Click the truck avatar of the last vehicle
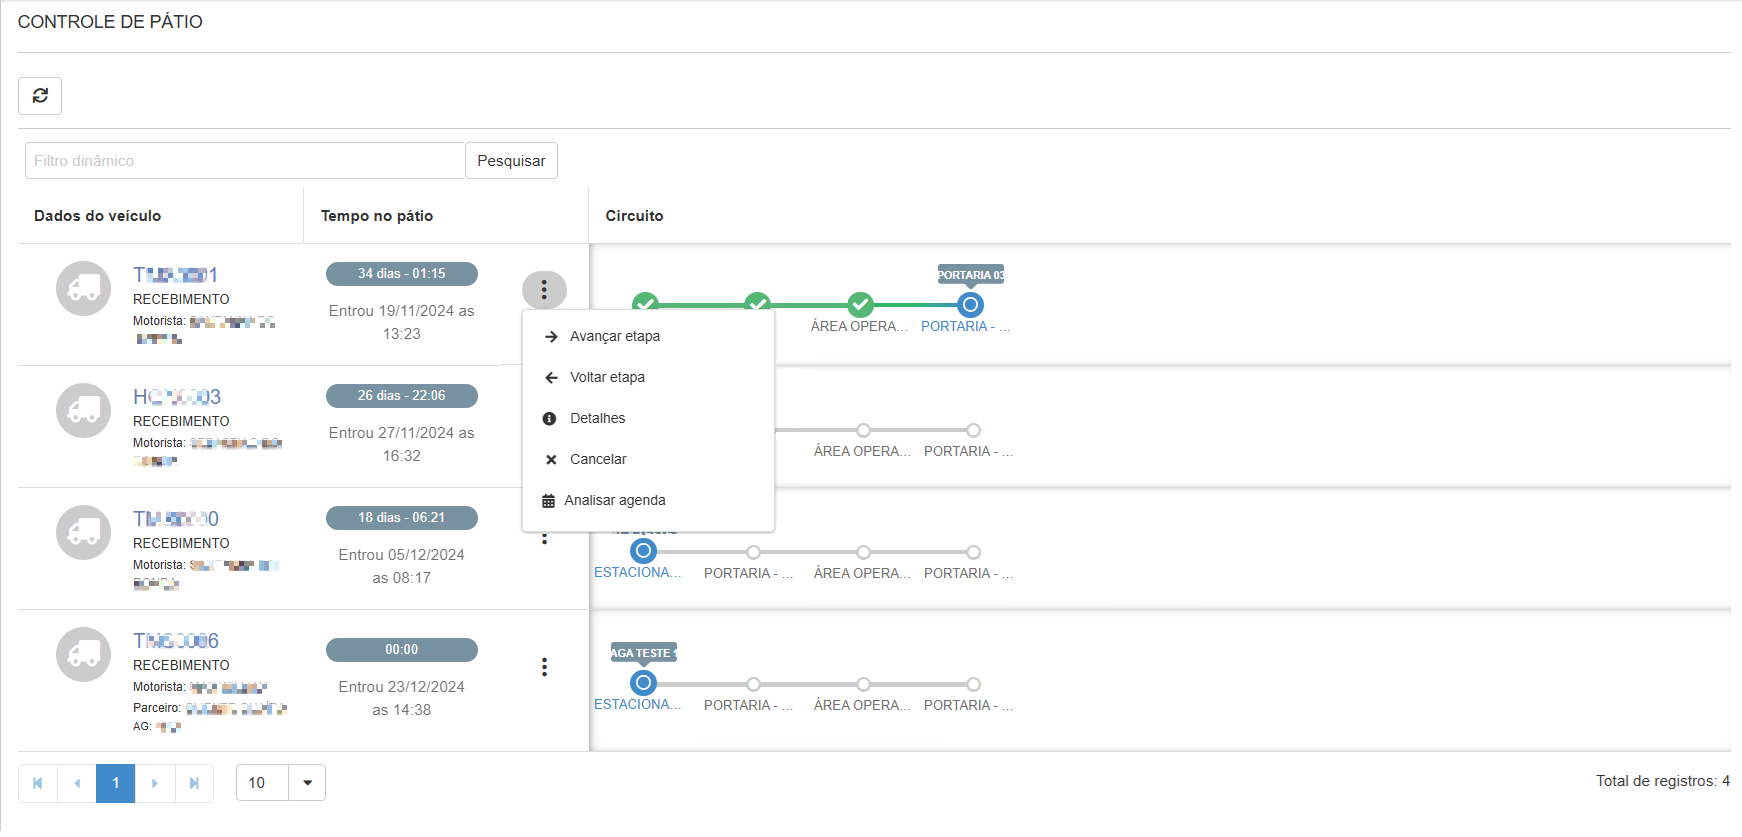The image size is (1742, 837). (x=84, y=655)
